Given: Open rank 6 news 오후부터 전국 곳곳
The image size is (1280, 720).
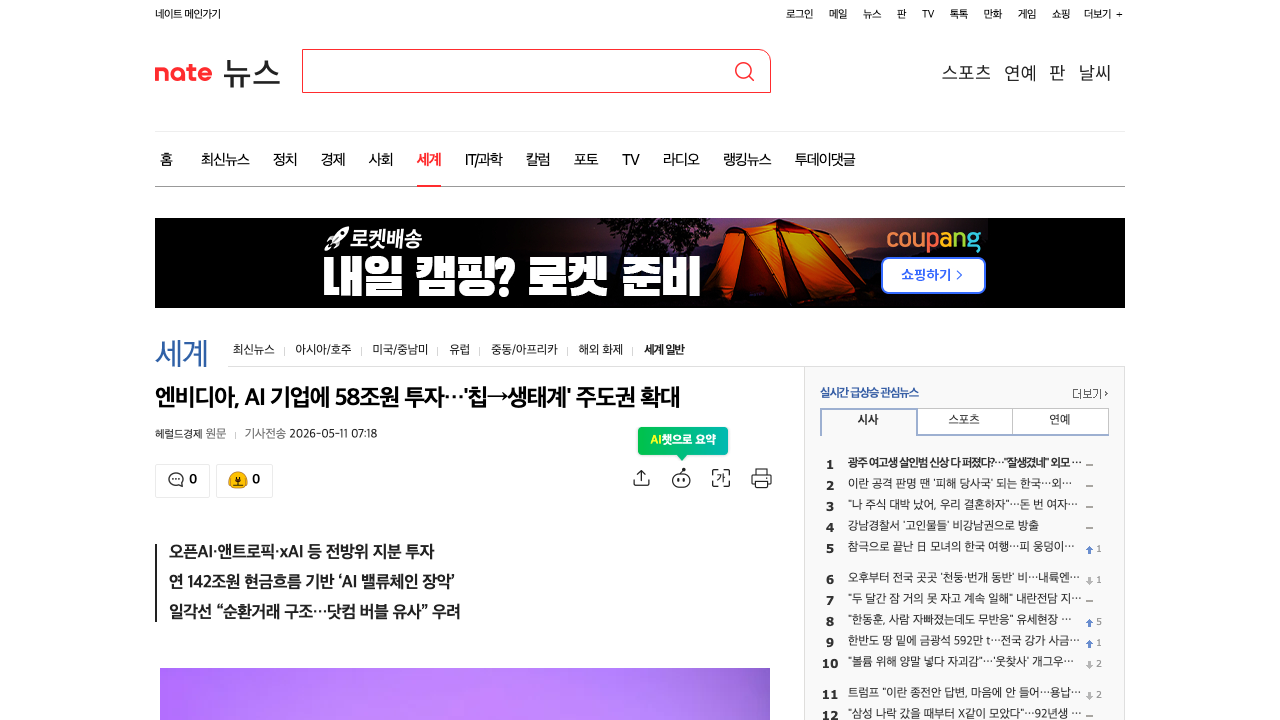Looking at the screenshot, I should coord(964,578).
